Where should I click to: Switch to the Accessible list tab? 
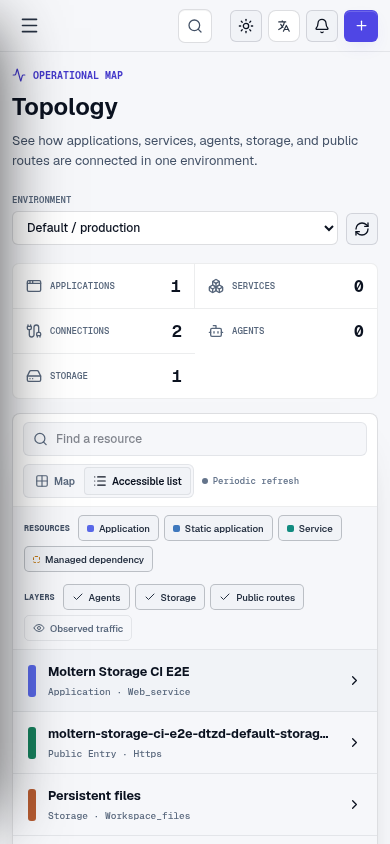point(137,481)
